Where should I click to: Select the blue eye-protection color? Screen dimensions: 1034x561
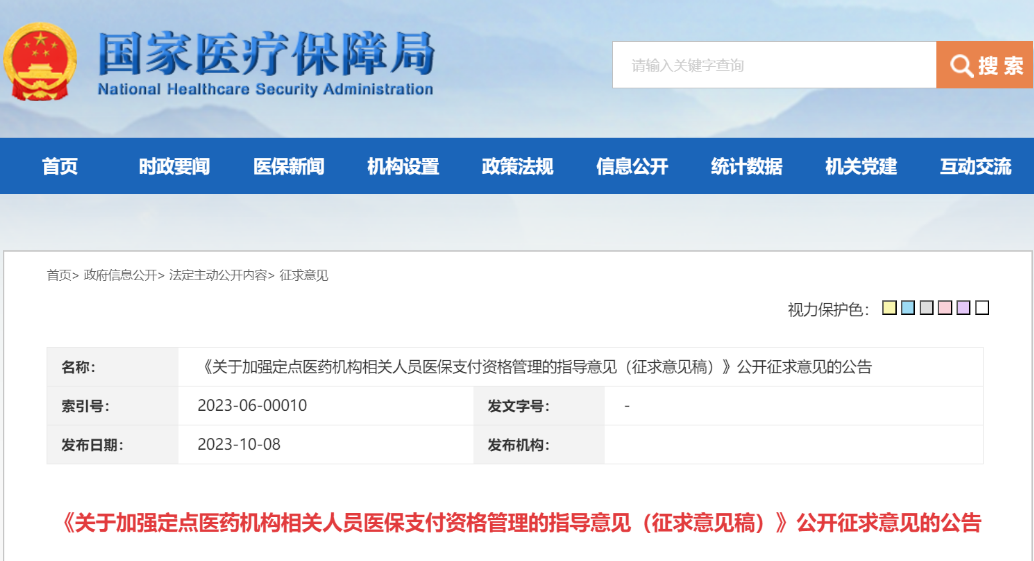coord(907,308)
